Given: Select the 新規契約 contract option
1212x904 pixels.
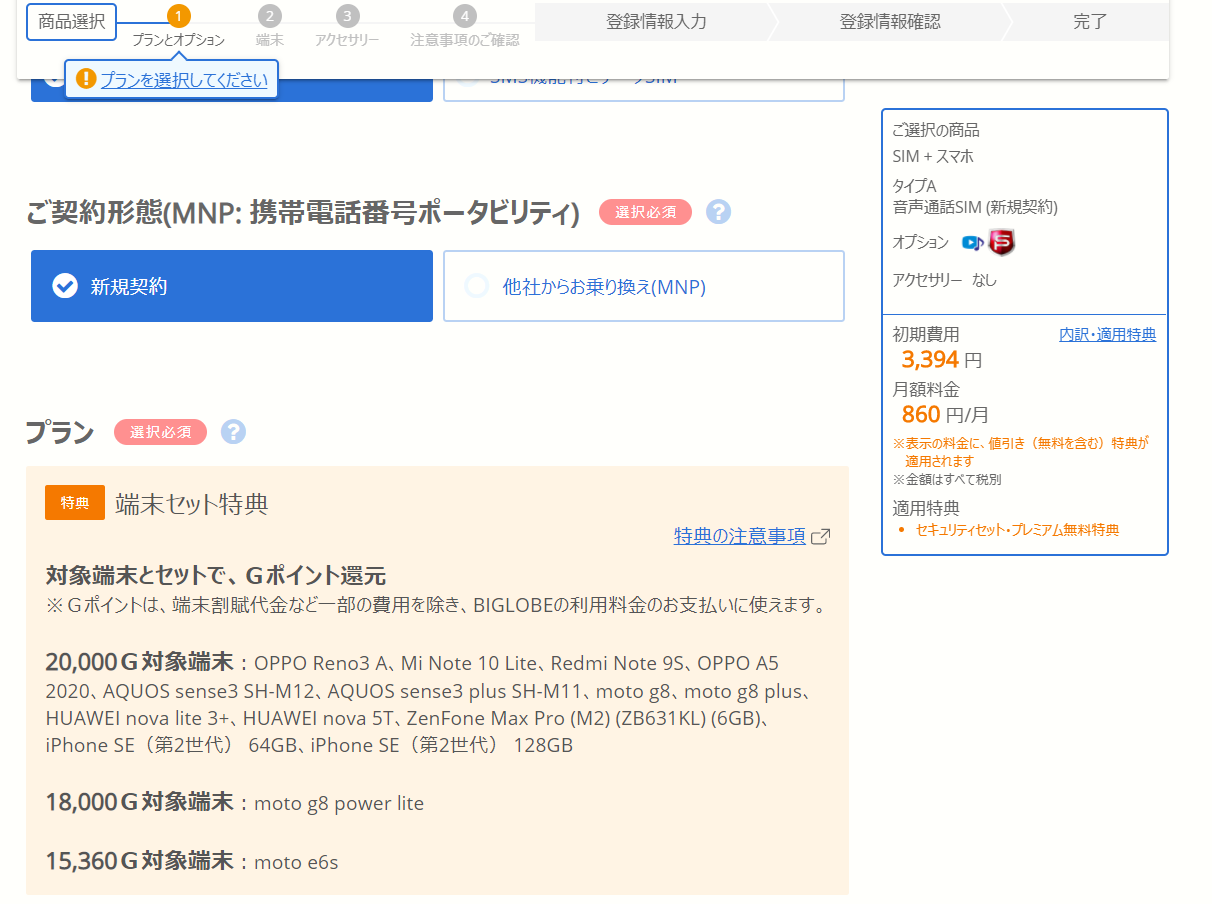Looking at the screenshot, I should [x=232, y=286].
